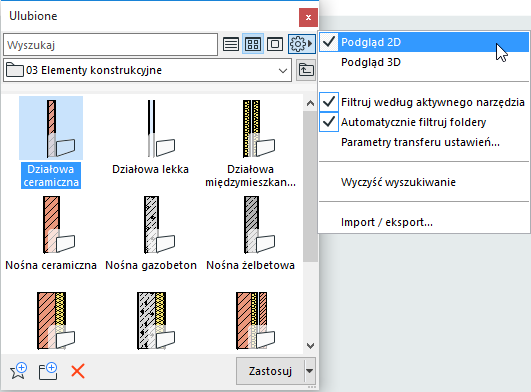Select Nośna gazobeton wall favorite
This screenshot has height=392, width=531.
pyautogui.click(x=151, y=233)
